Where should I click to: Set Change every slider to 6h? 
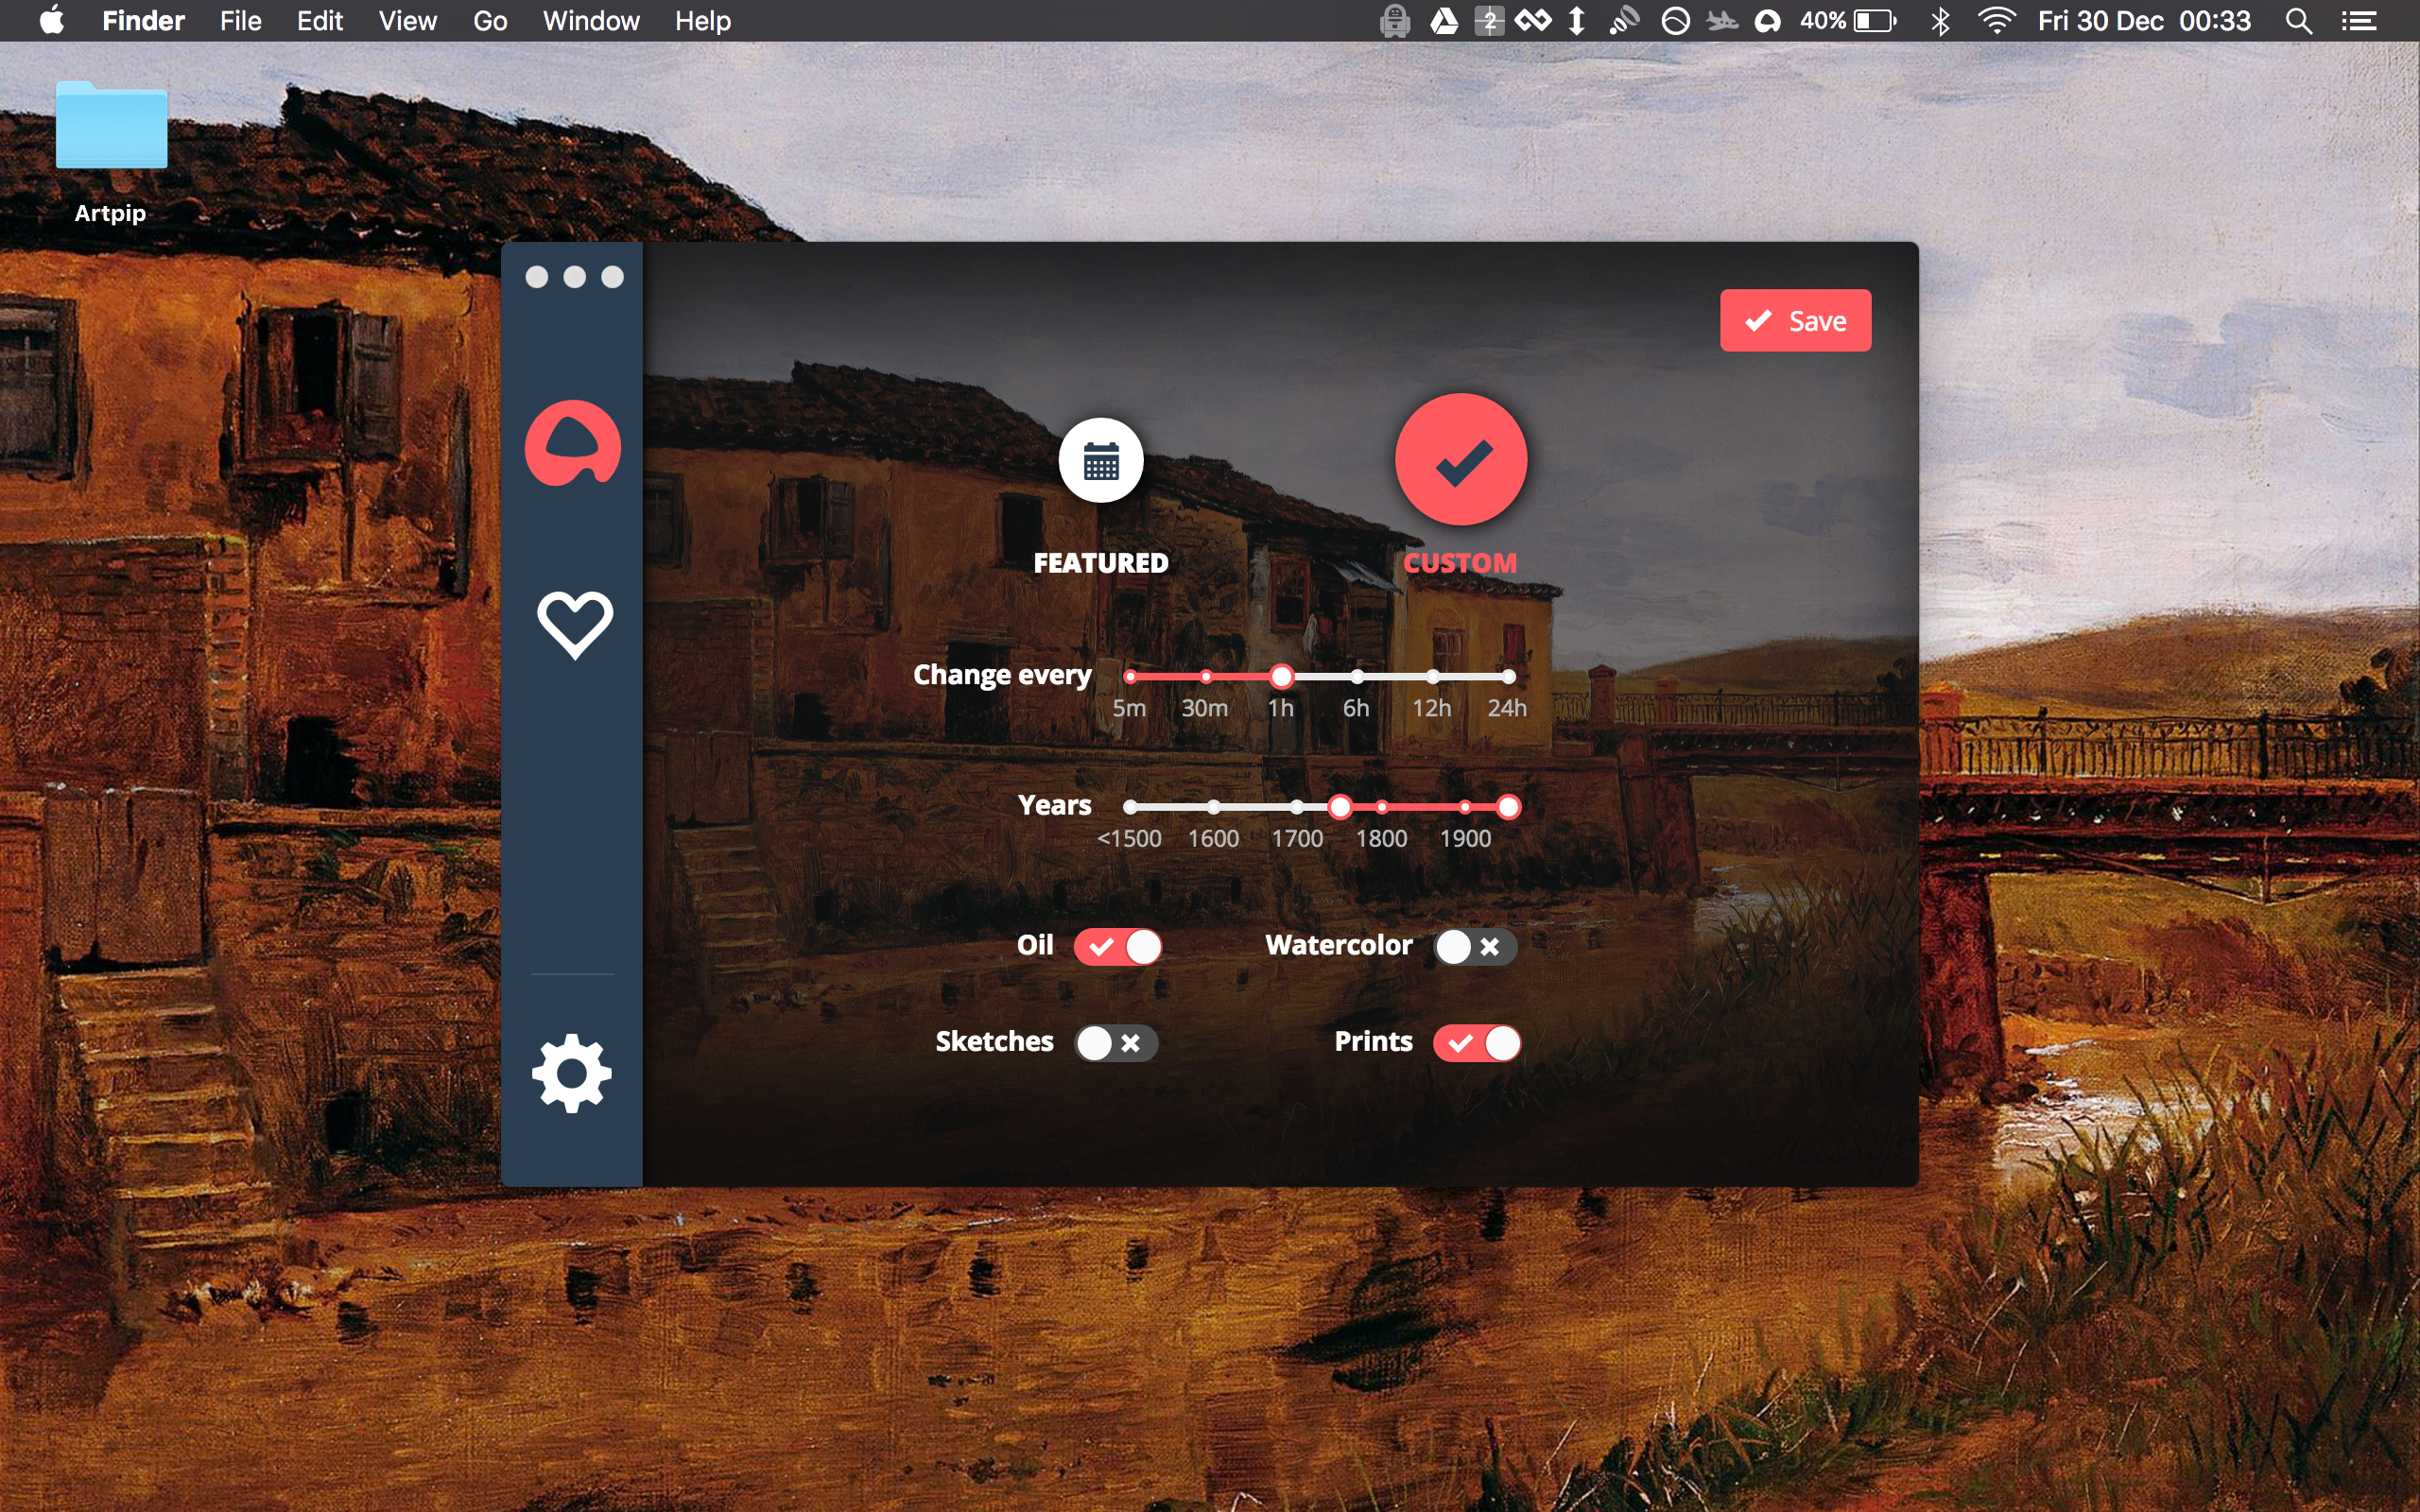(x=1357, y=677)
